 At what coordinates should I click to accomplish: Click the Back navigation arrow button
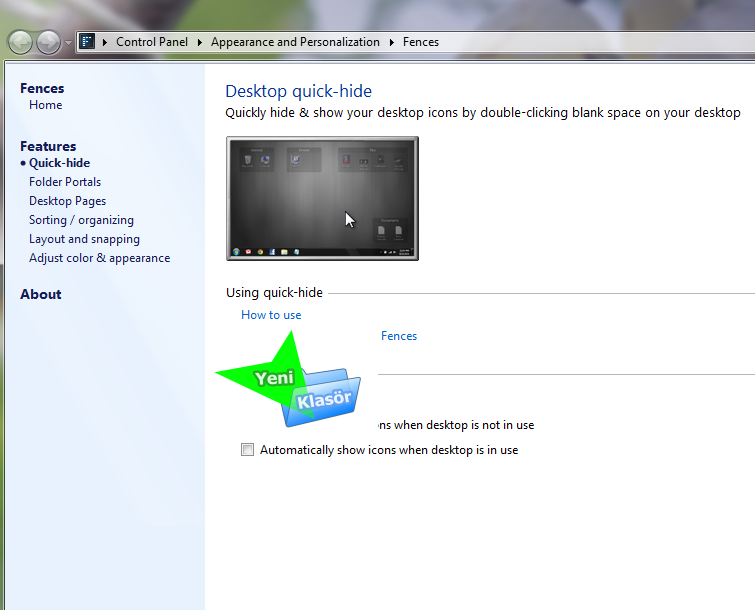[x=21, y=42]
